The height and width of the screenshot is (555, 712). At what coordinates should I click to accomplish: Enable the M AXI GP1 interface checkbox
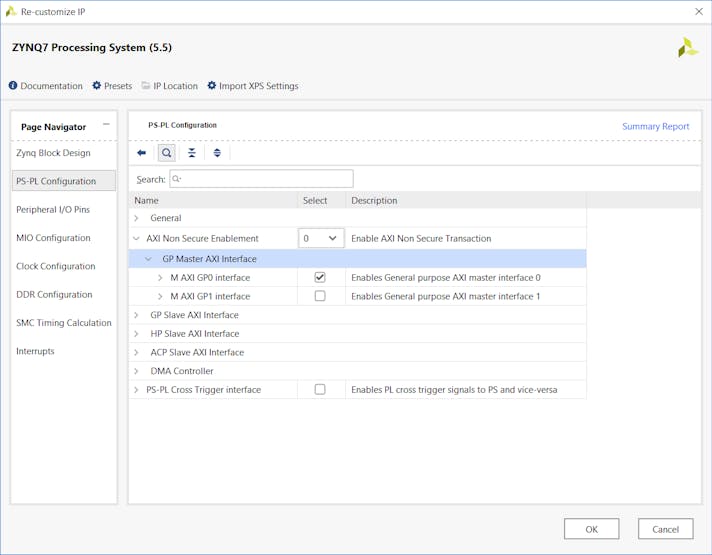pyautogui.click(x=320, y=296)
